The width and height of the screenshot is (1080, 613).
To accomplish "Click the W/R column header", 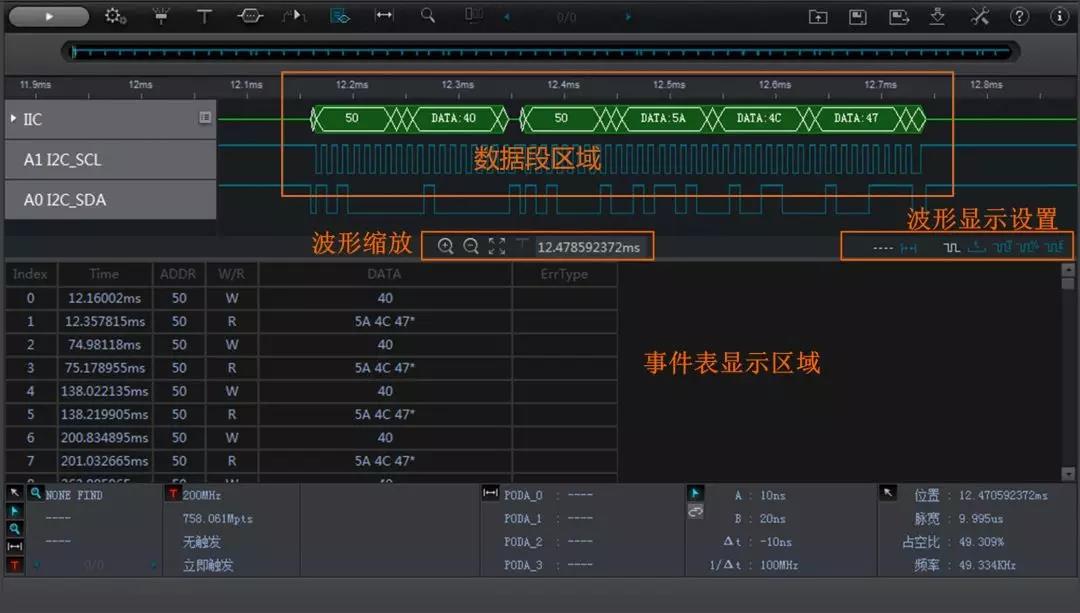I will (x=231, y=274).
